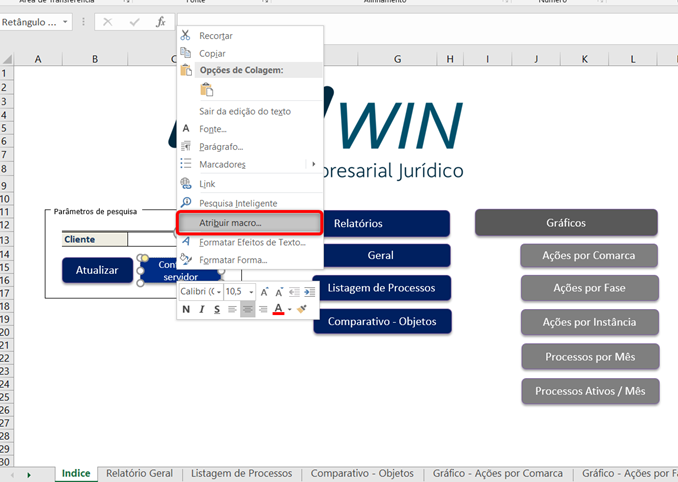The width and height of the screenshot is (678, 482).
Task: Select Formatar Forma... menu entry
Action: (x=233, y=260)
